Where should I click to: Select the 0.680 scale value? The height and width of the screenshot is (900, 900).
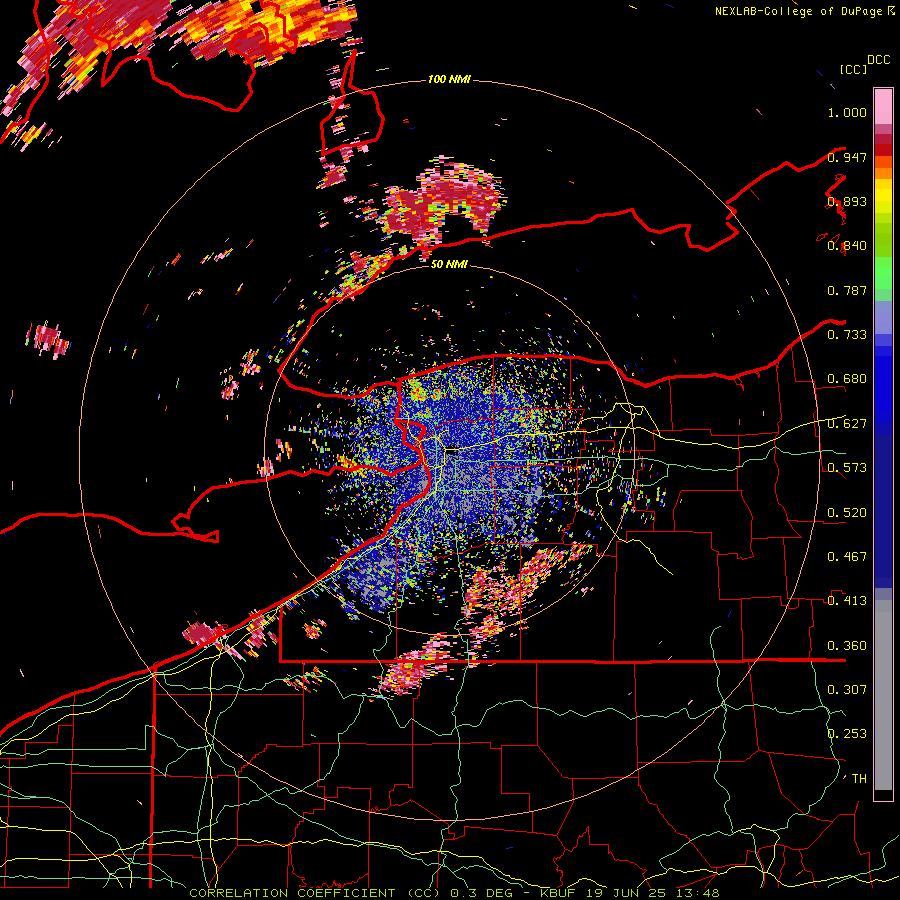pyautogui.click(x=847, y=379)
